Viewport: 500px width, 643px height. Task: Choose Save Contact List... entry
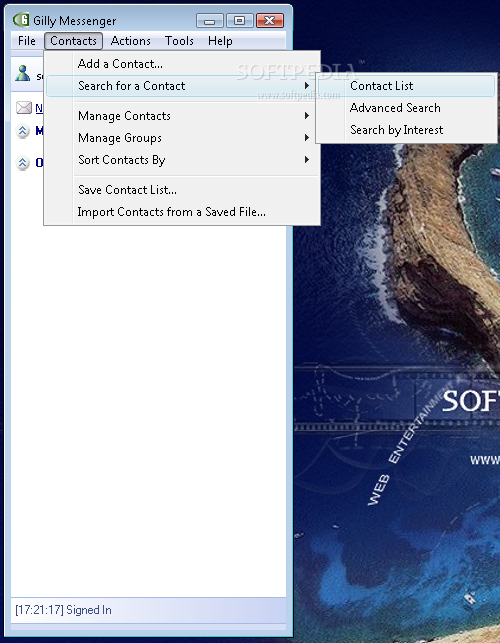click(183, 190)
